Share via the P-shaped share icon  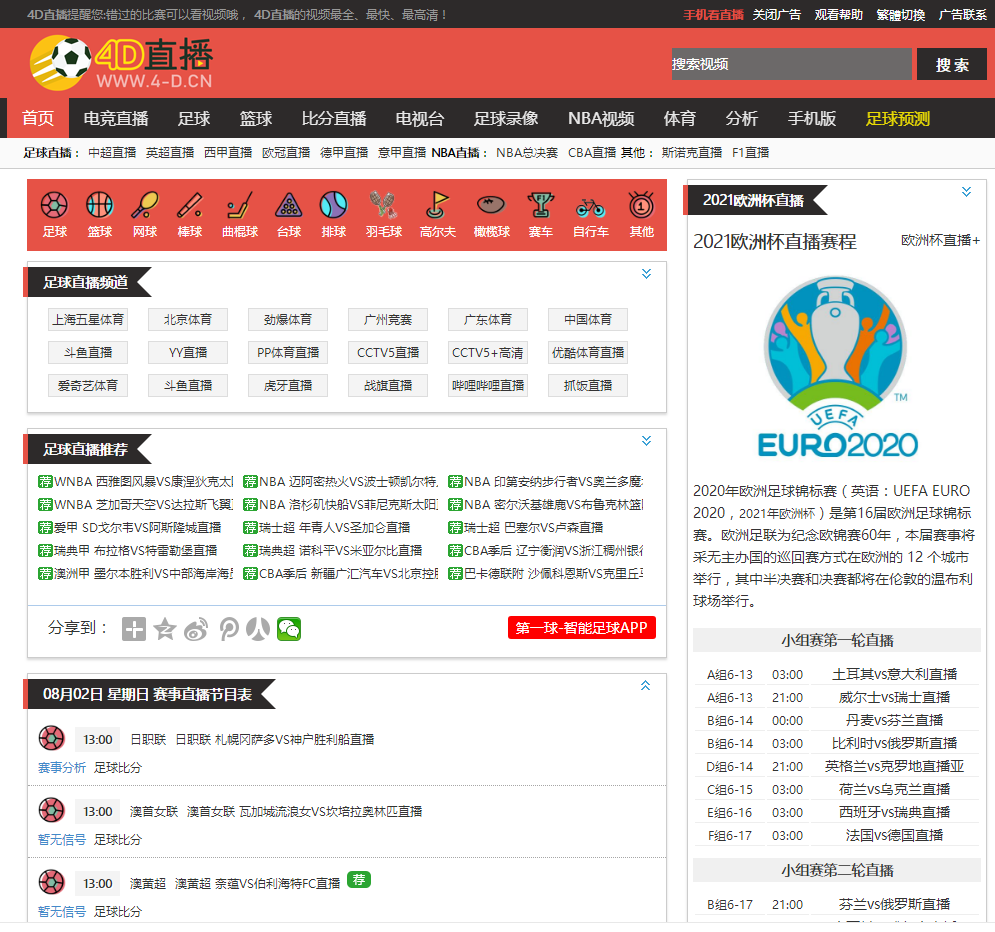tap(228, 629)
